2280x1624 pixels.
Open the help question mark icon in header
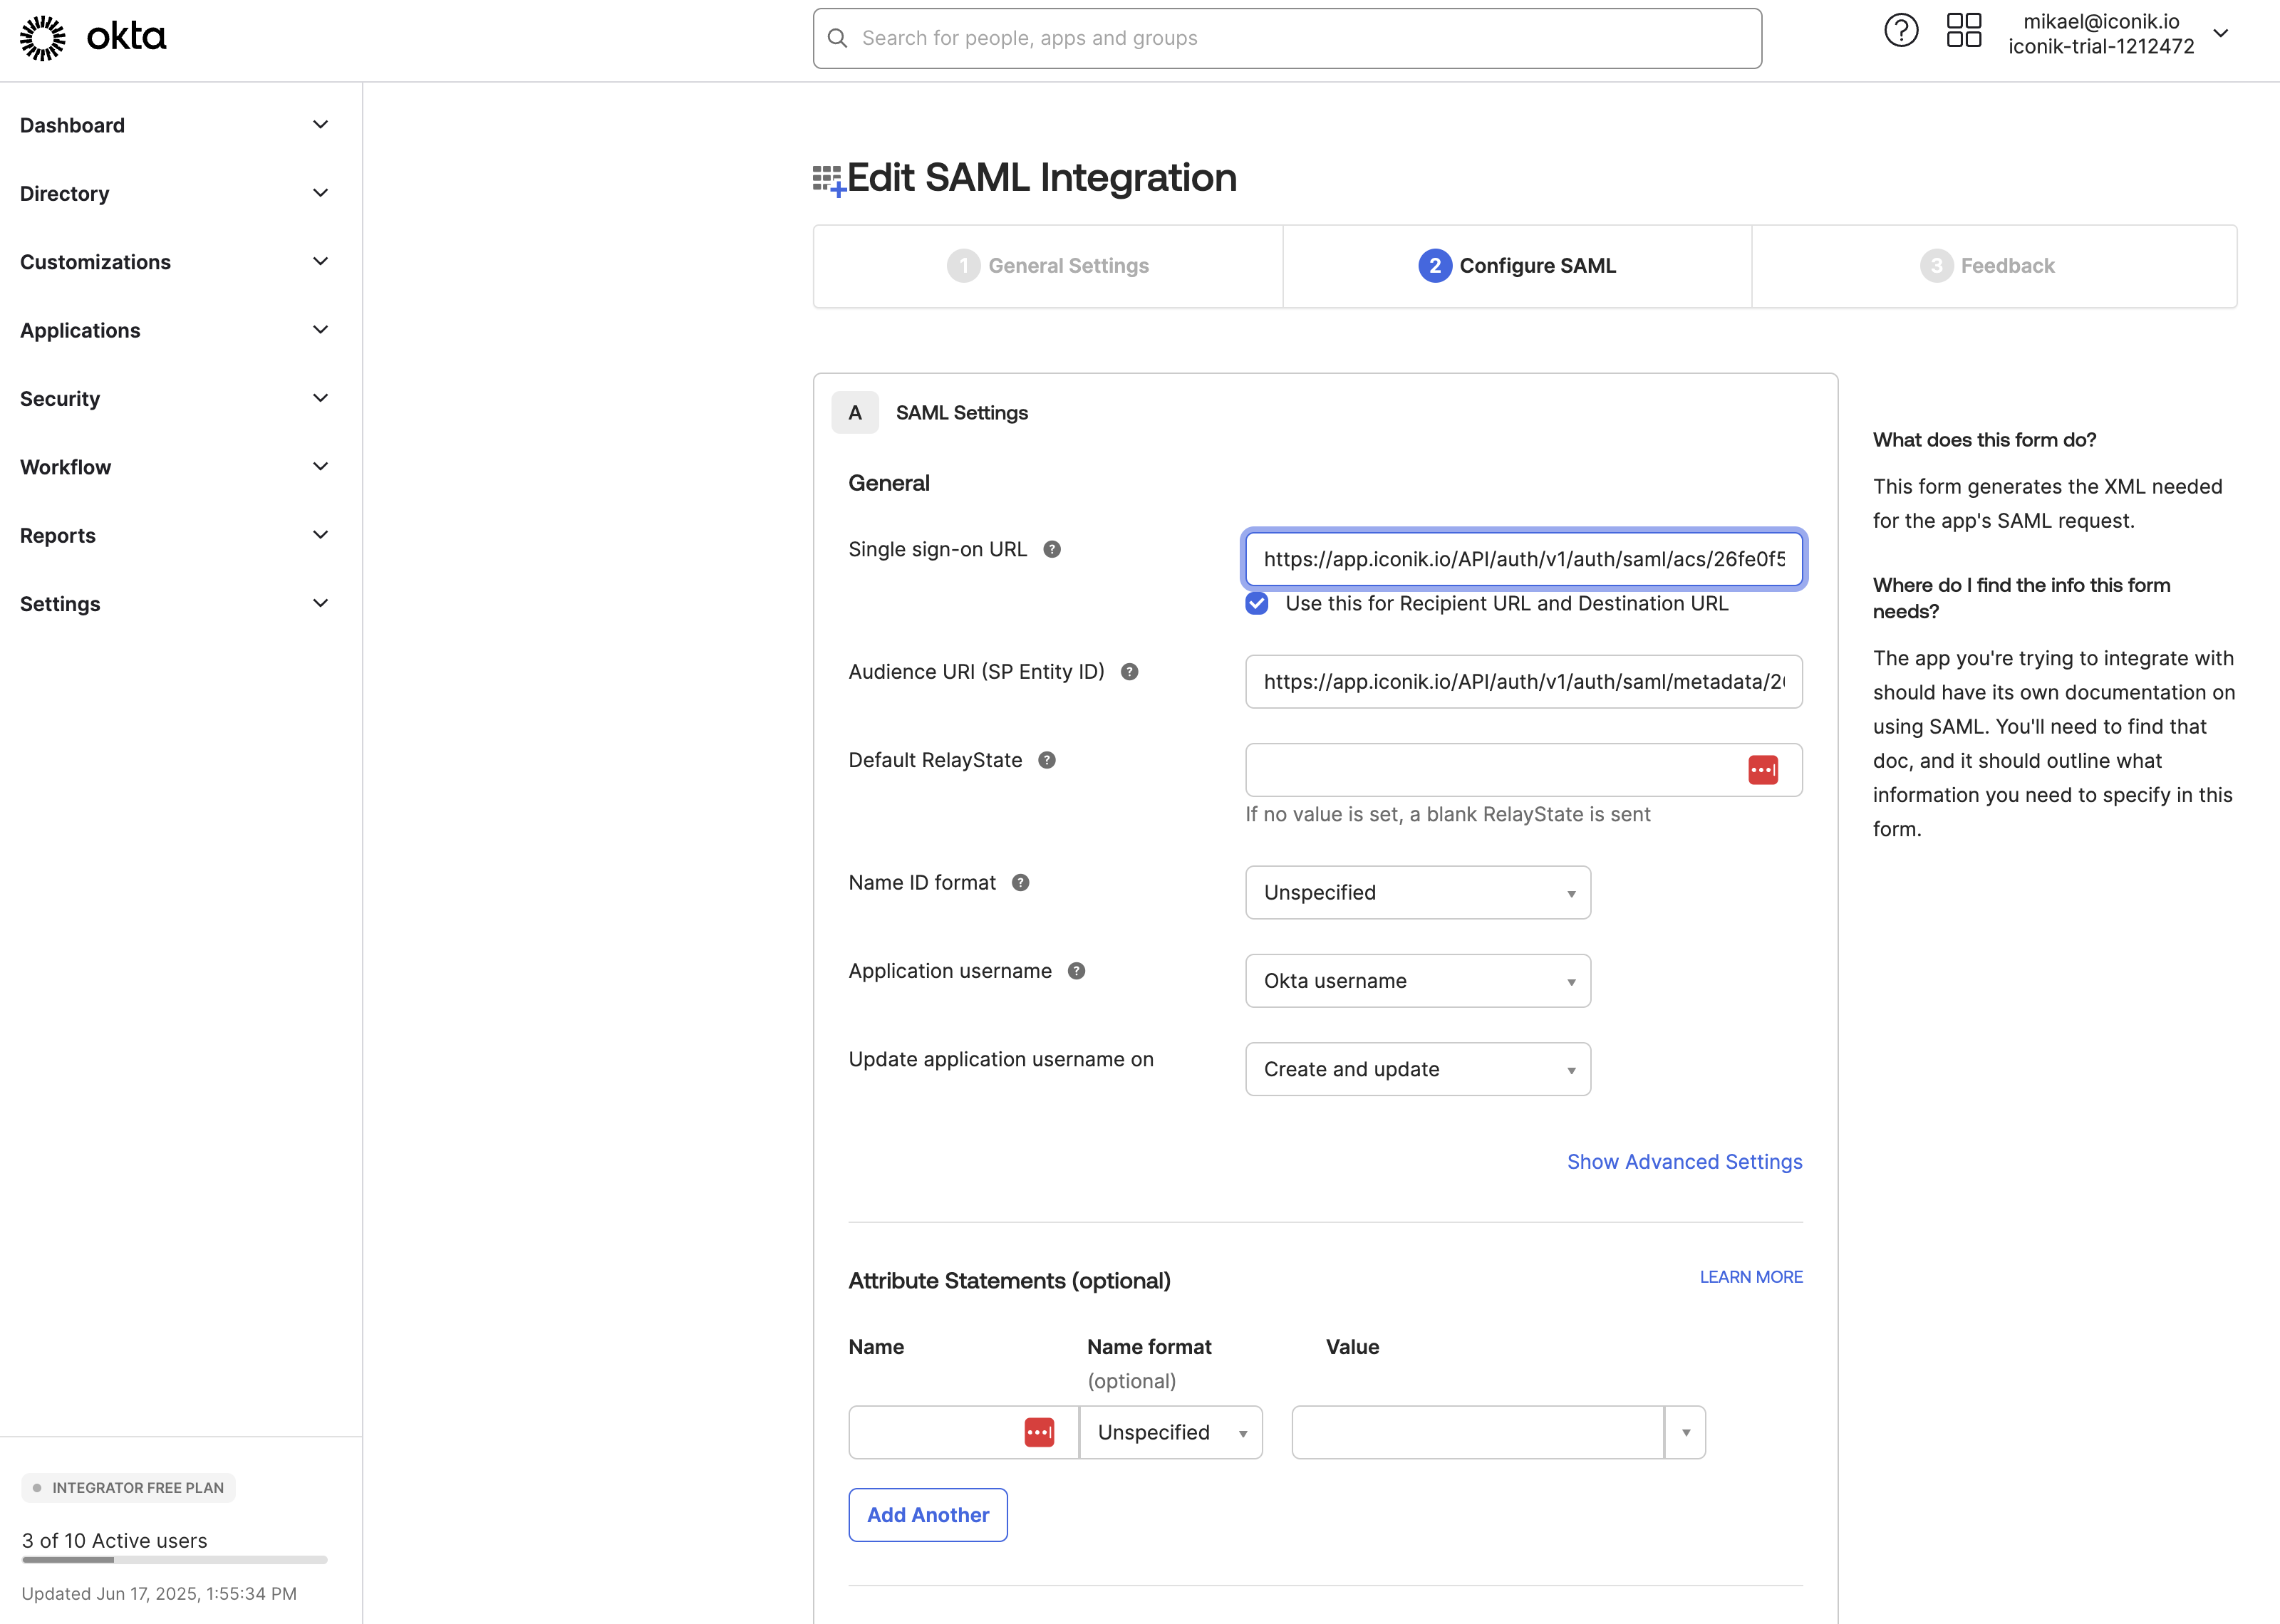click(1900, 31)
